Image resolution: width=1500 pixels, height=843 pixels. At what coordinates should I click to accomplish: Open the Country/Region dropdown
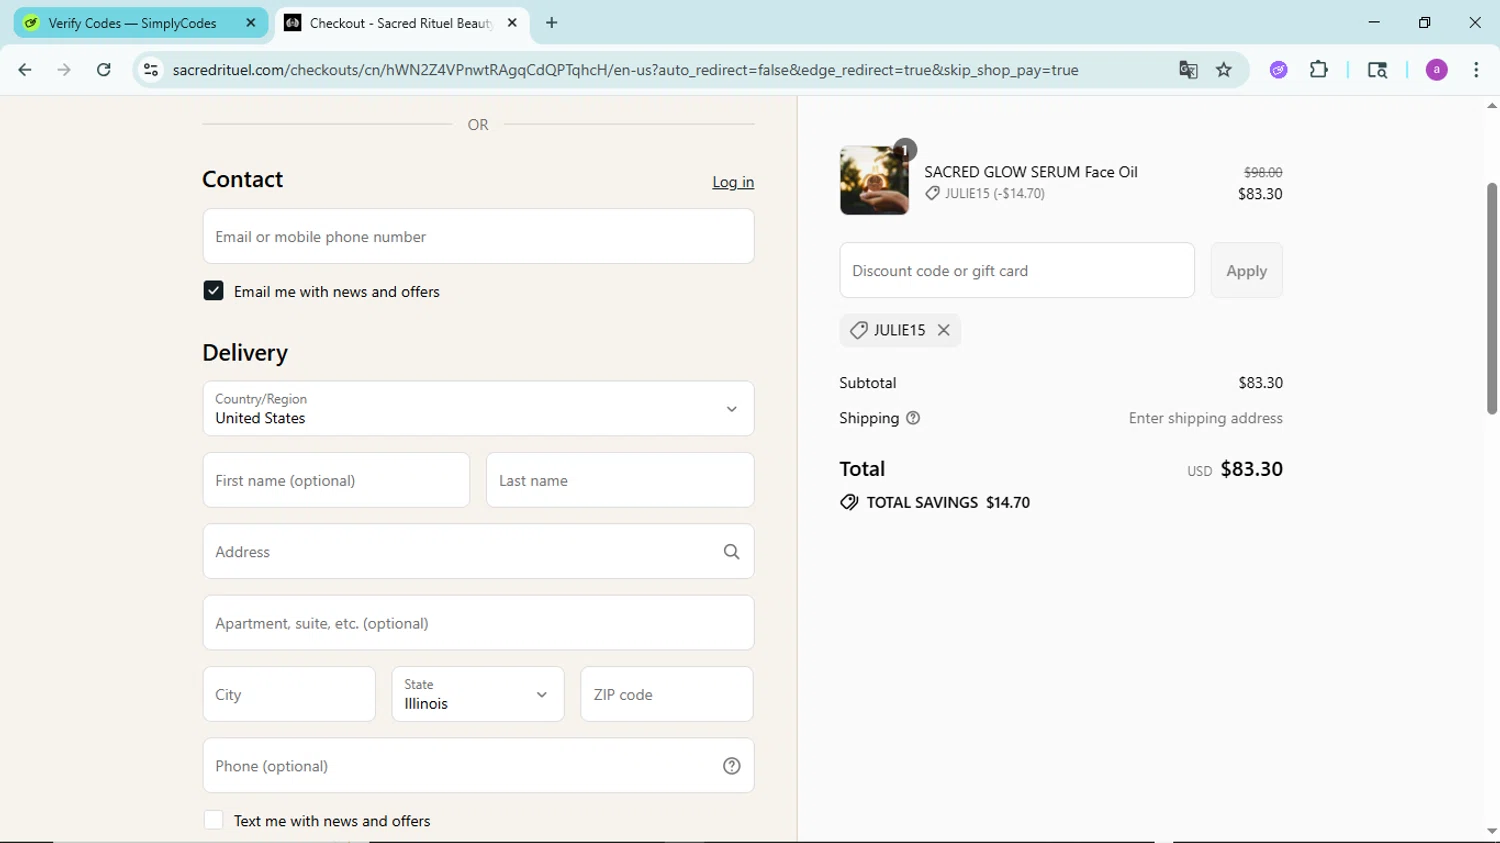[x=478, y=408]
